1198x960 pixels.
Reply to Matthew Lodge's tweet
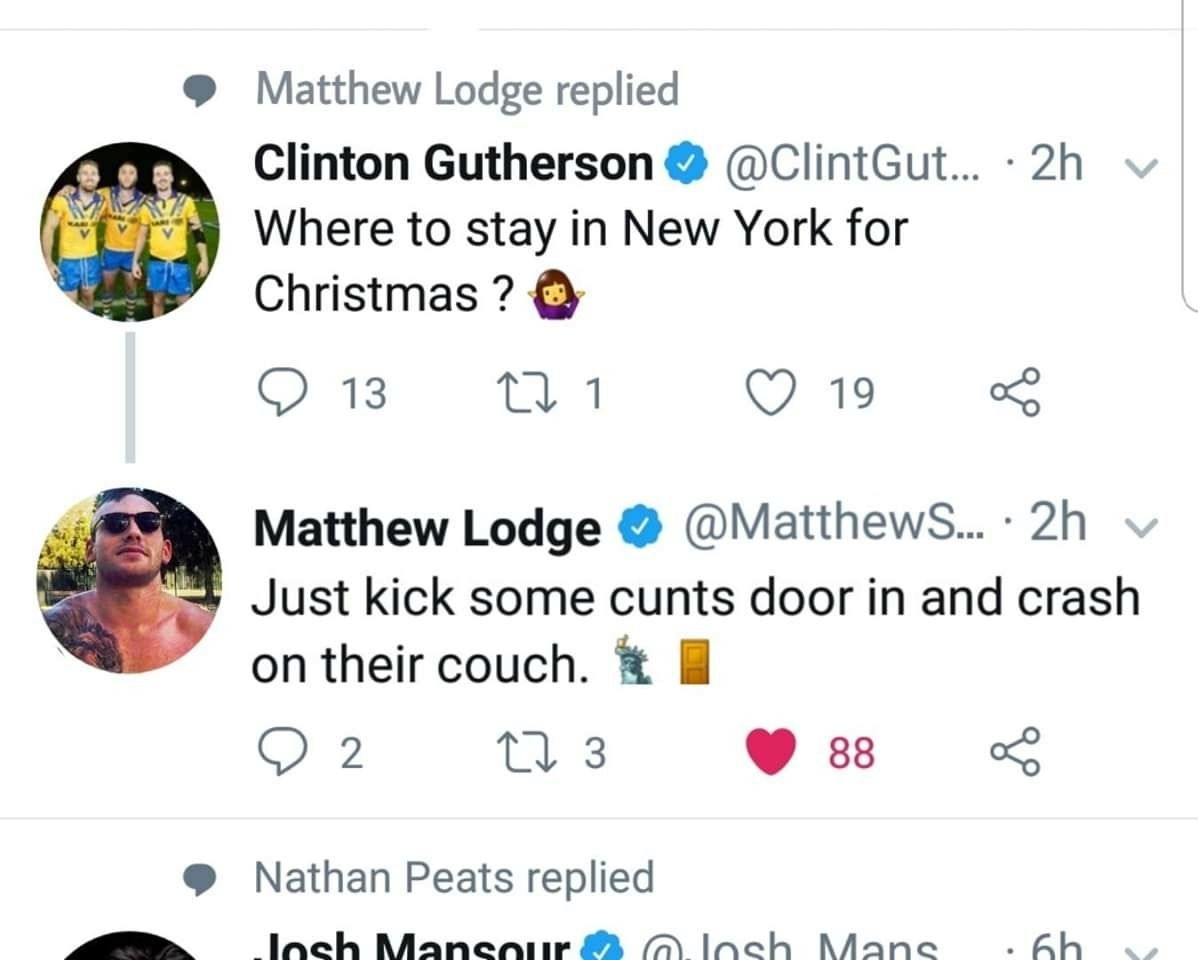(283, 751)
